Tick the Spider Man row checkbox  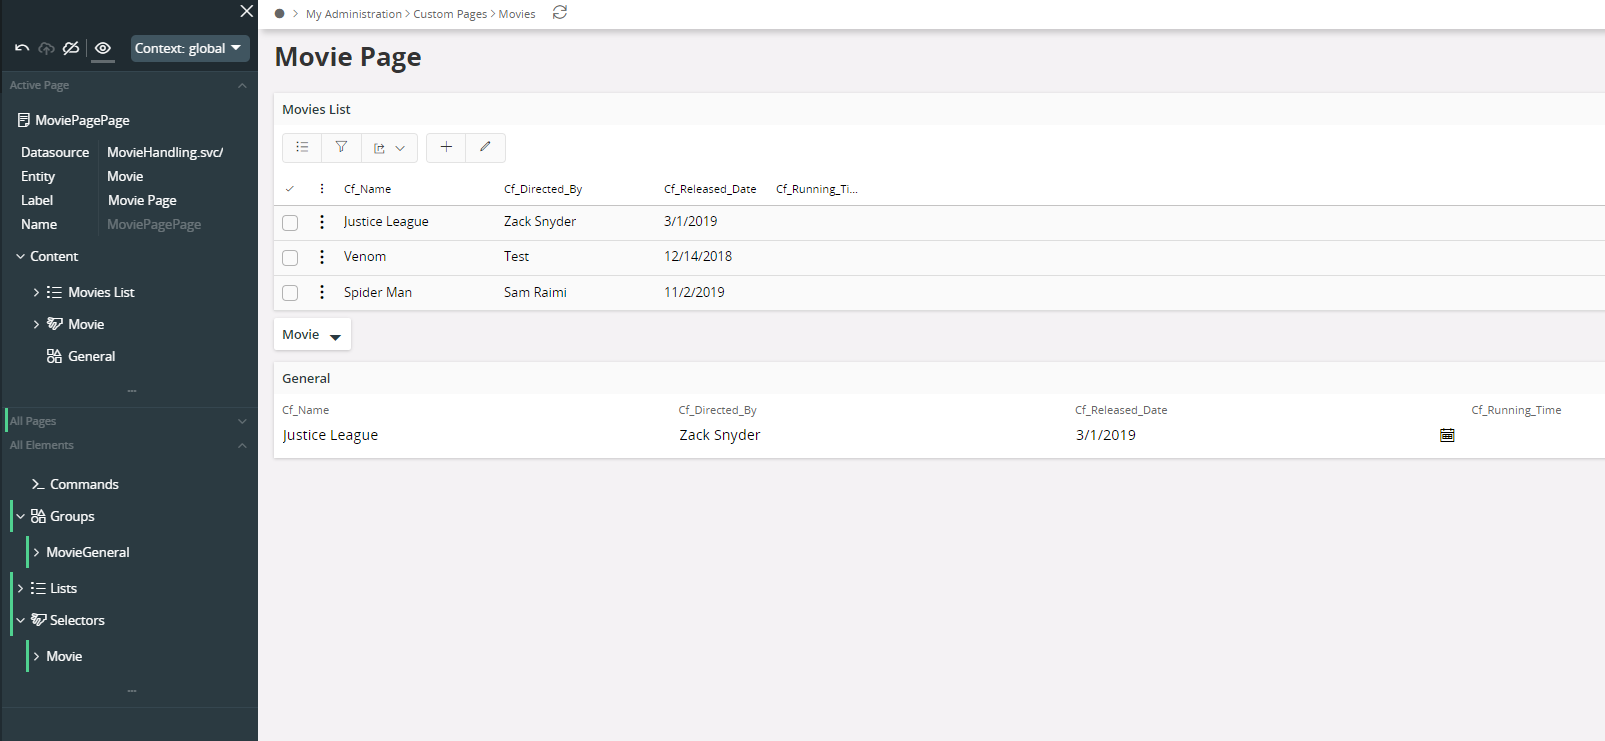tap(290, 293)
